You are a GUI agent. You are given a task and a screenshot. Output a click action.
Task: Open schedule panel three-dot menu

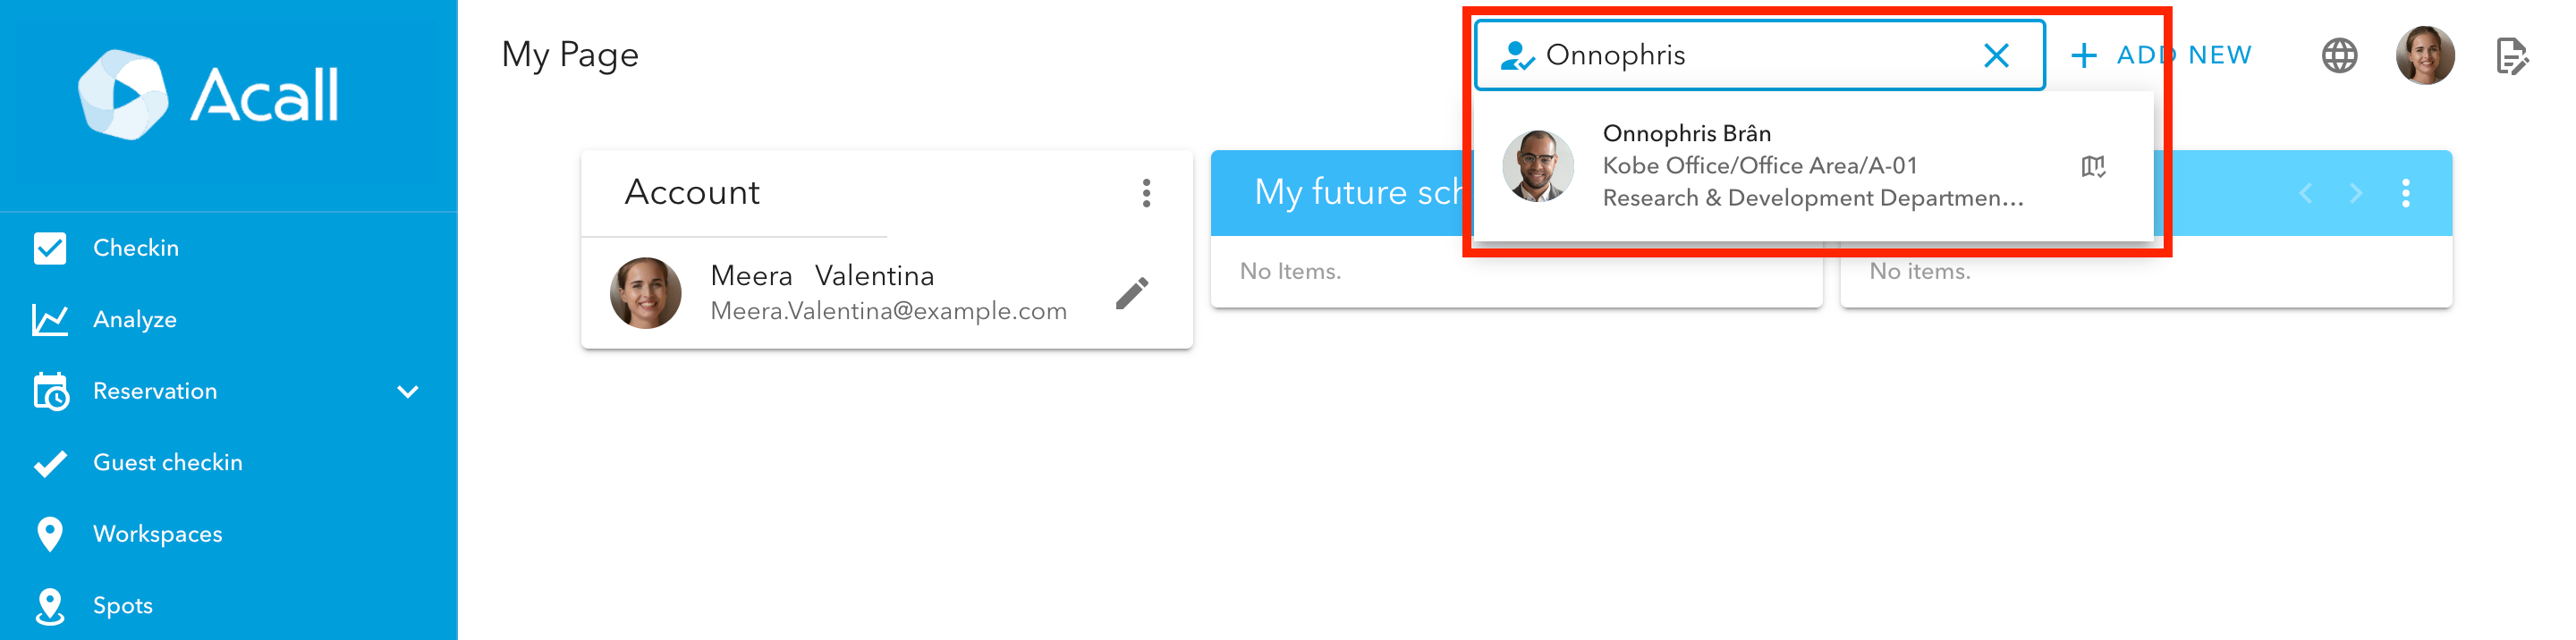pyautogui.click(x=2405, y=193)
